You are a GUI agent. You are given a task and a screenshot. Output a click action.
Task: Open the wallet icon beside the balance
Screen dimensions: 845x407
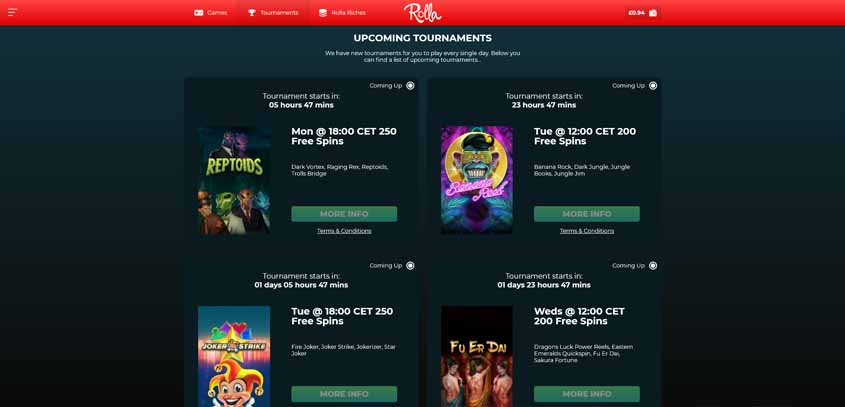coord(653,12)
